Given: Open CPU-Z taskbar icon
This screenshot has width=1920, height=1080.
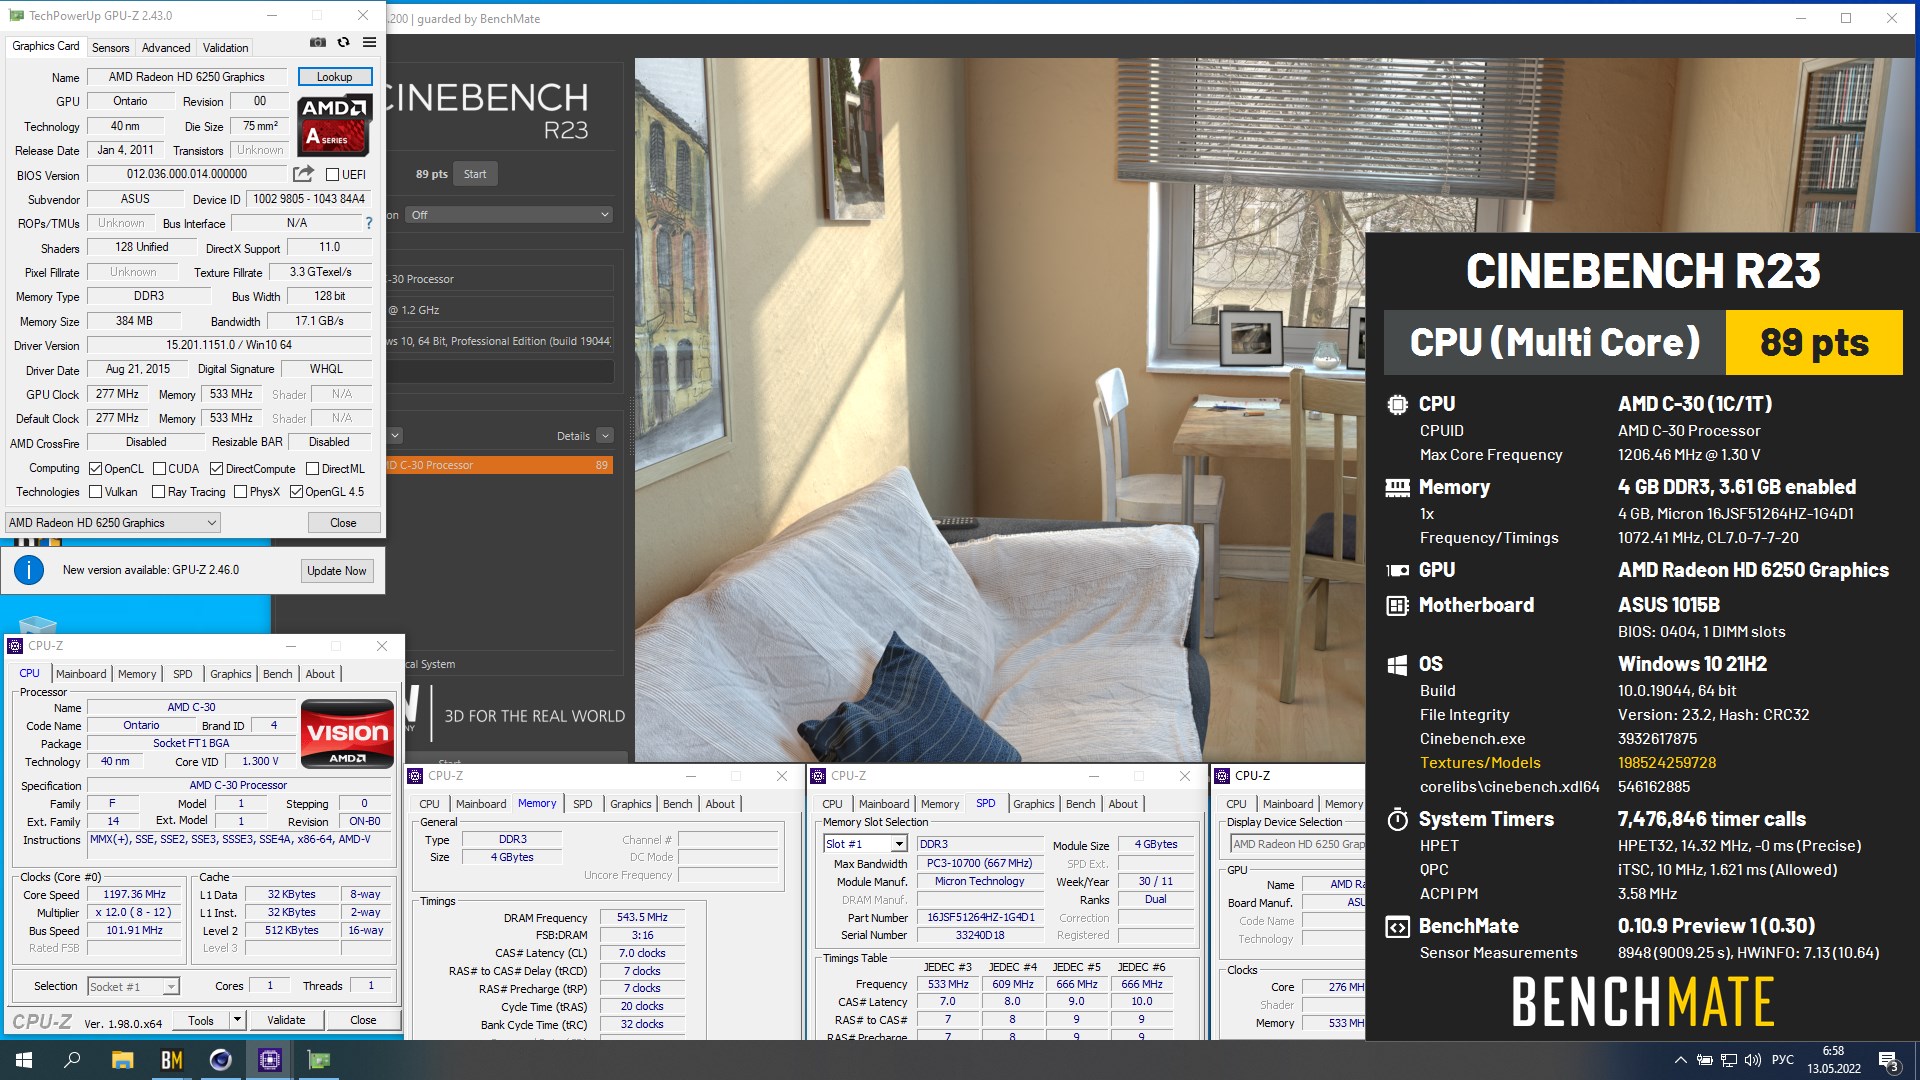Looking at the screenshot, I should point(270,1060).
